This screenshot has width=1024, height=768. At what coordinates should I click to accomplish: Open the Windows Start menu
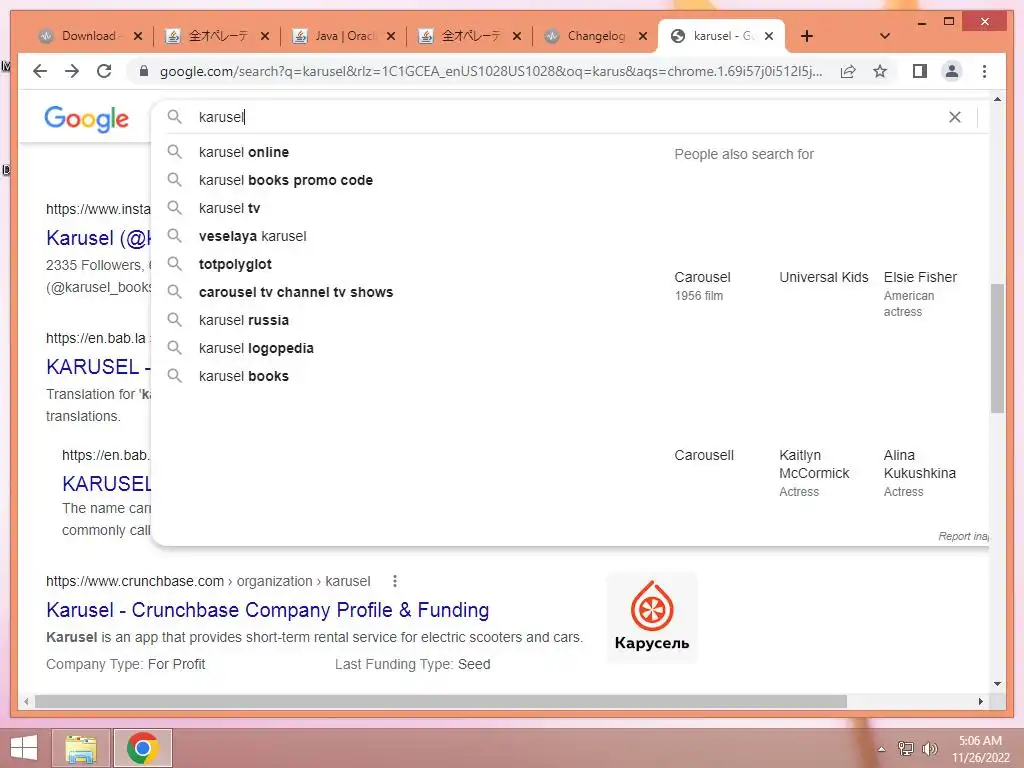[24, 748]
